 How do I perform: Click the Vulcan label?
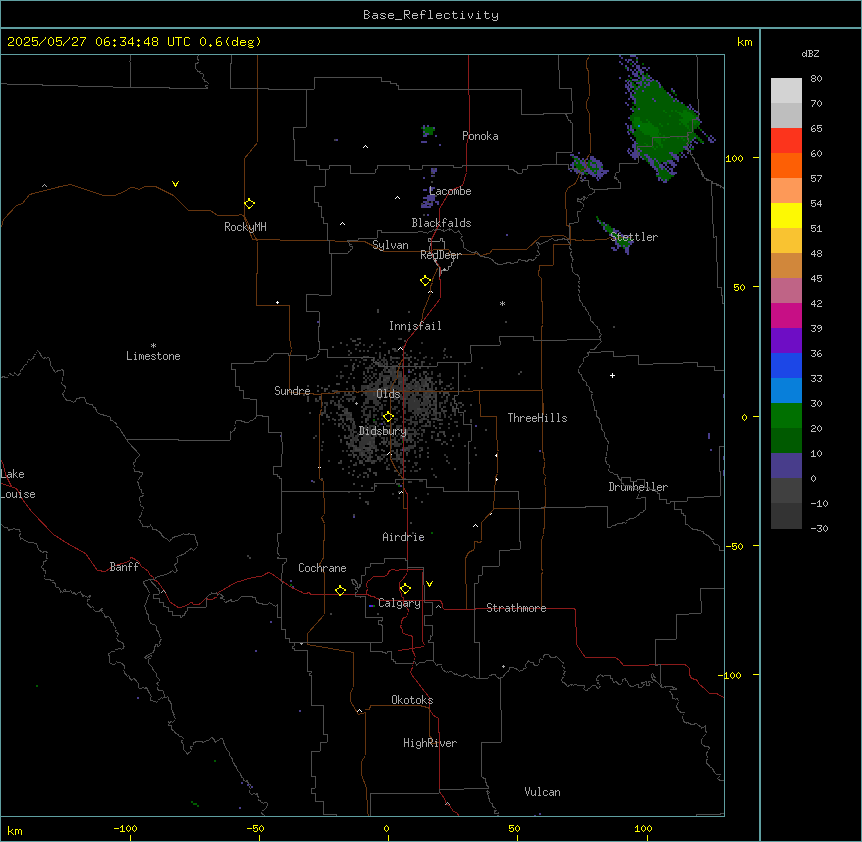[543, 792]
